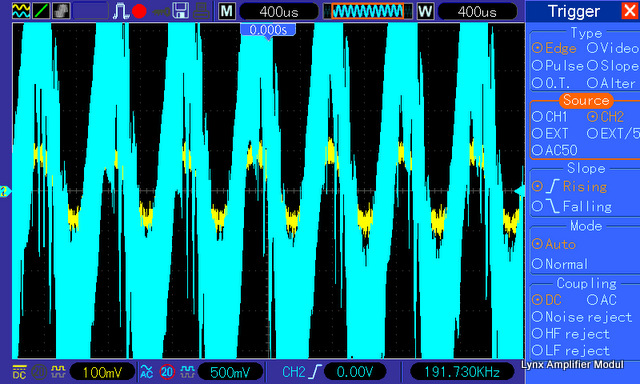The height and width of the screenshot is (384, 640).
Task: Select Normal trigger mode
Action: point(560,264)
